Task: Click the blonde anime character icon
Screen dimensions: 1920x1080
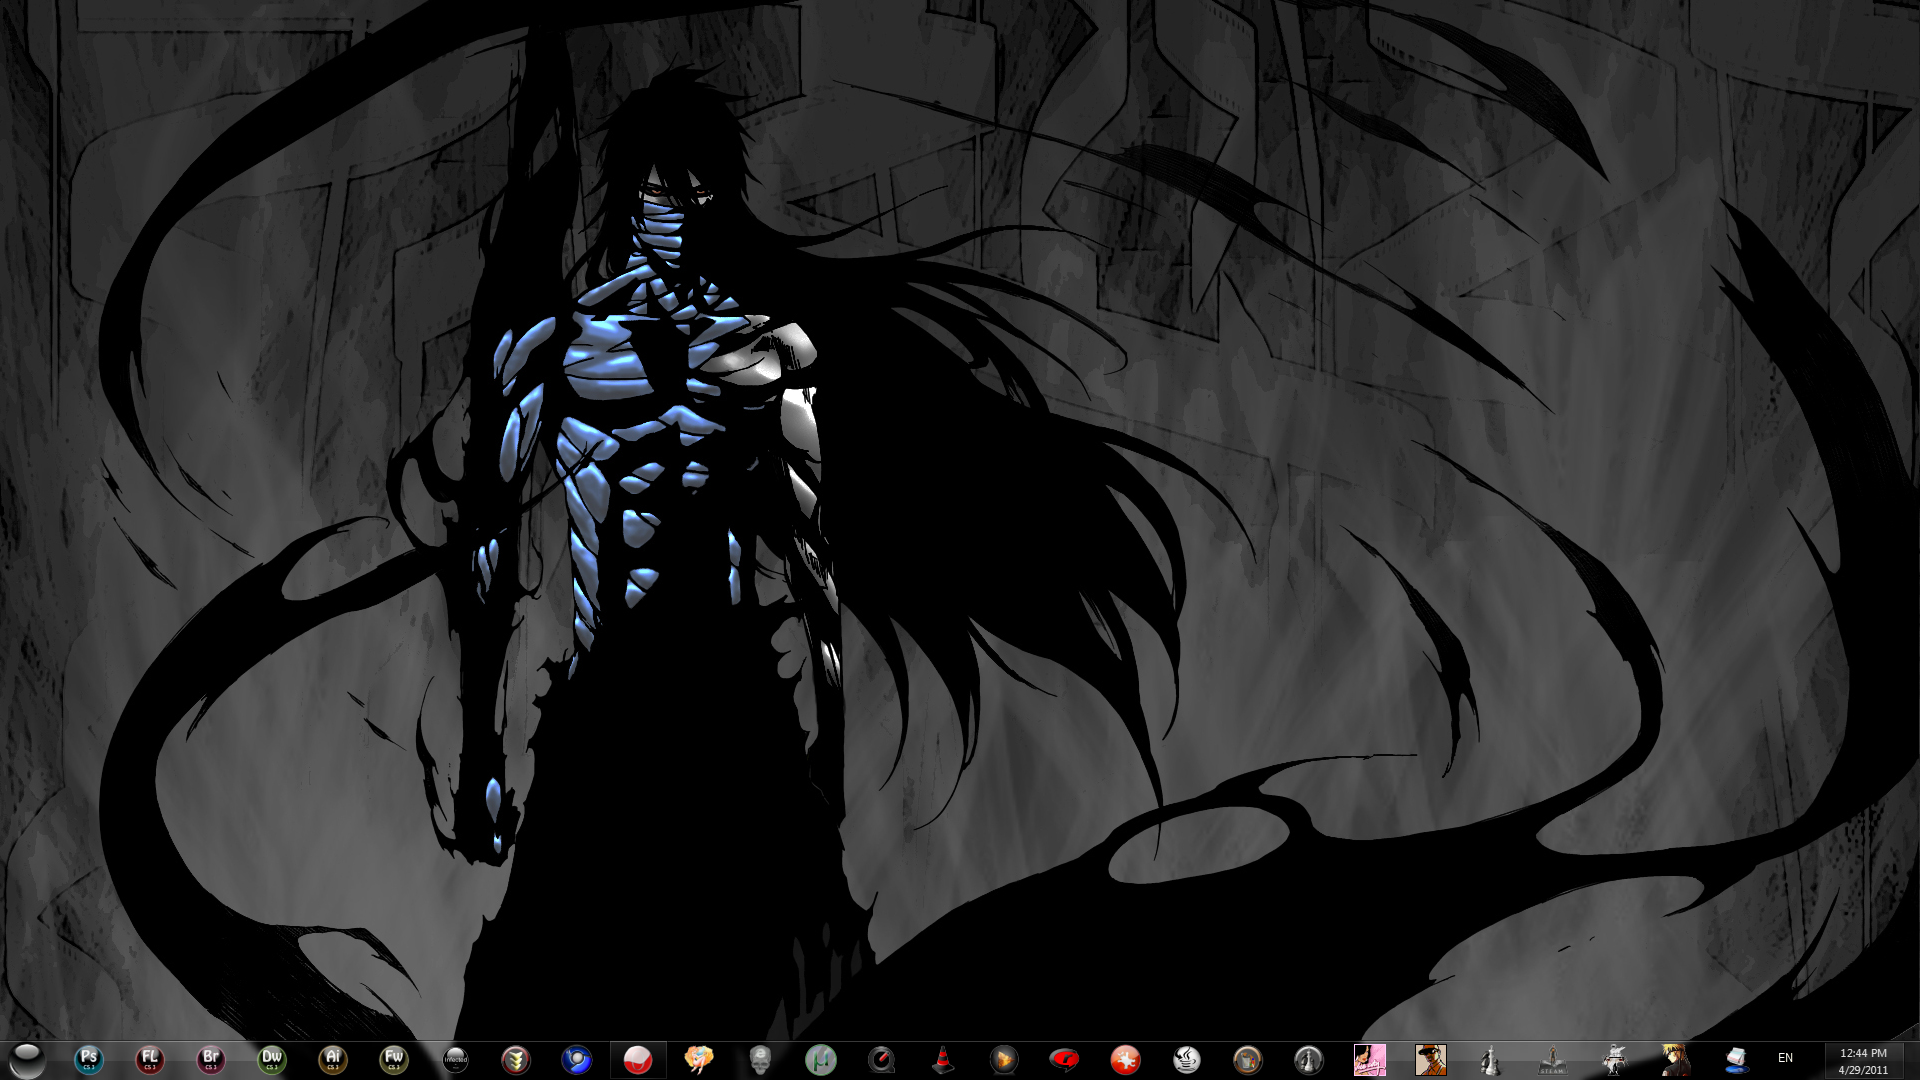Action: 1676,1059
